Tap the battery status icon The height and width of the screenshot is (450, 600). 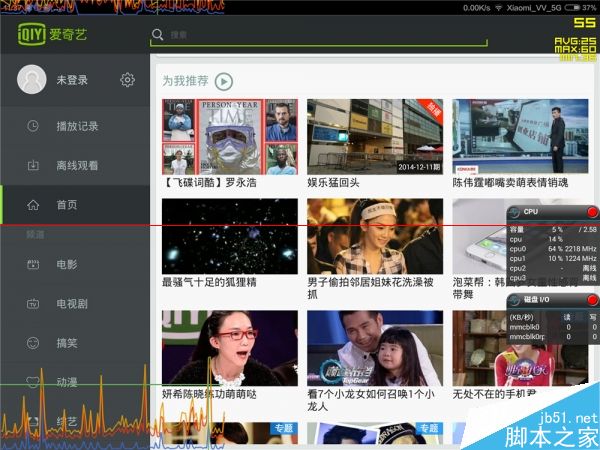pos(572,8)
